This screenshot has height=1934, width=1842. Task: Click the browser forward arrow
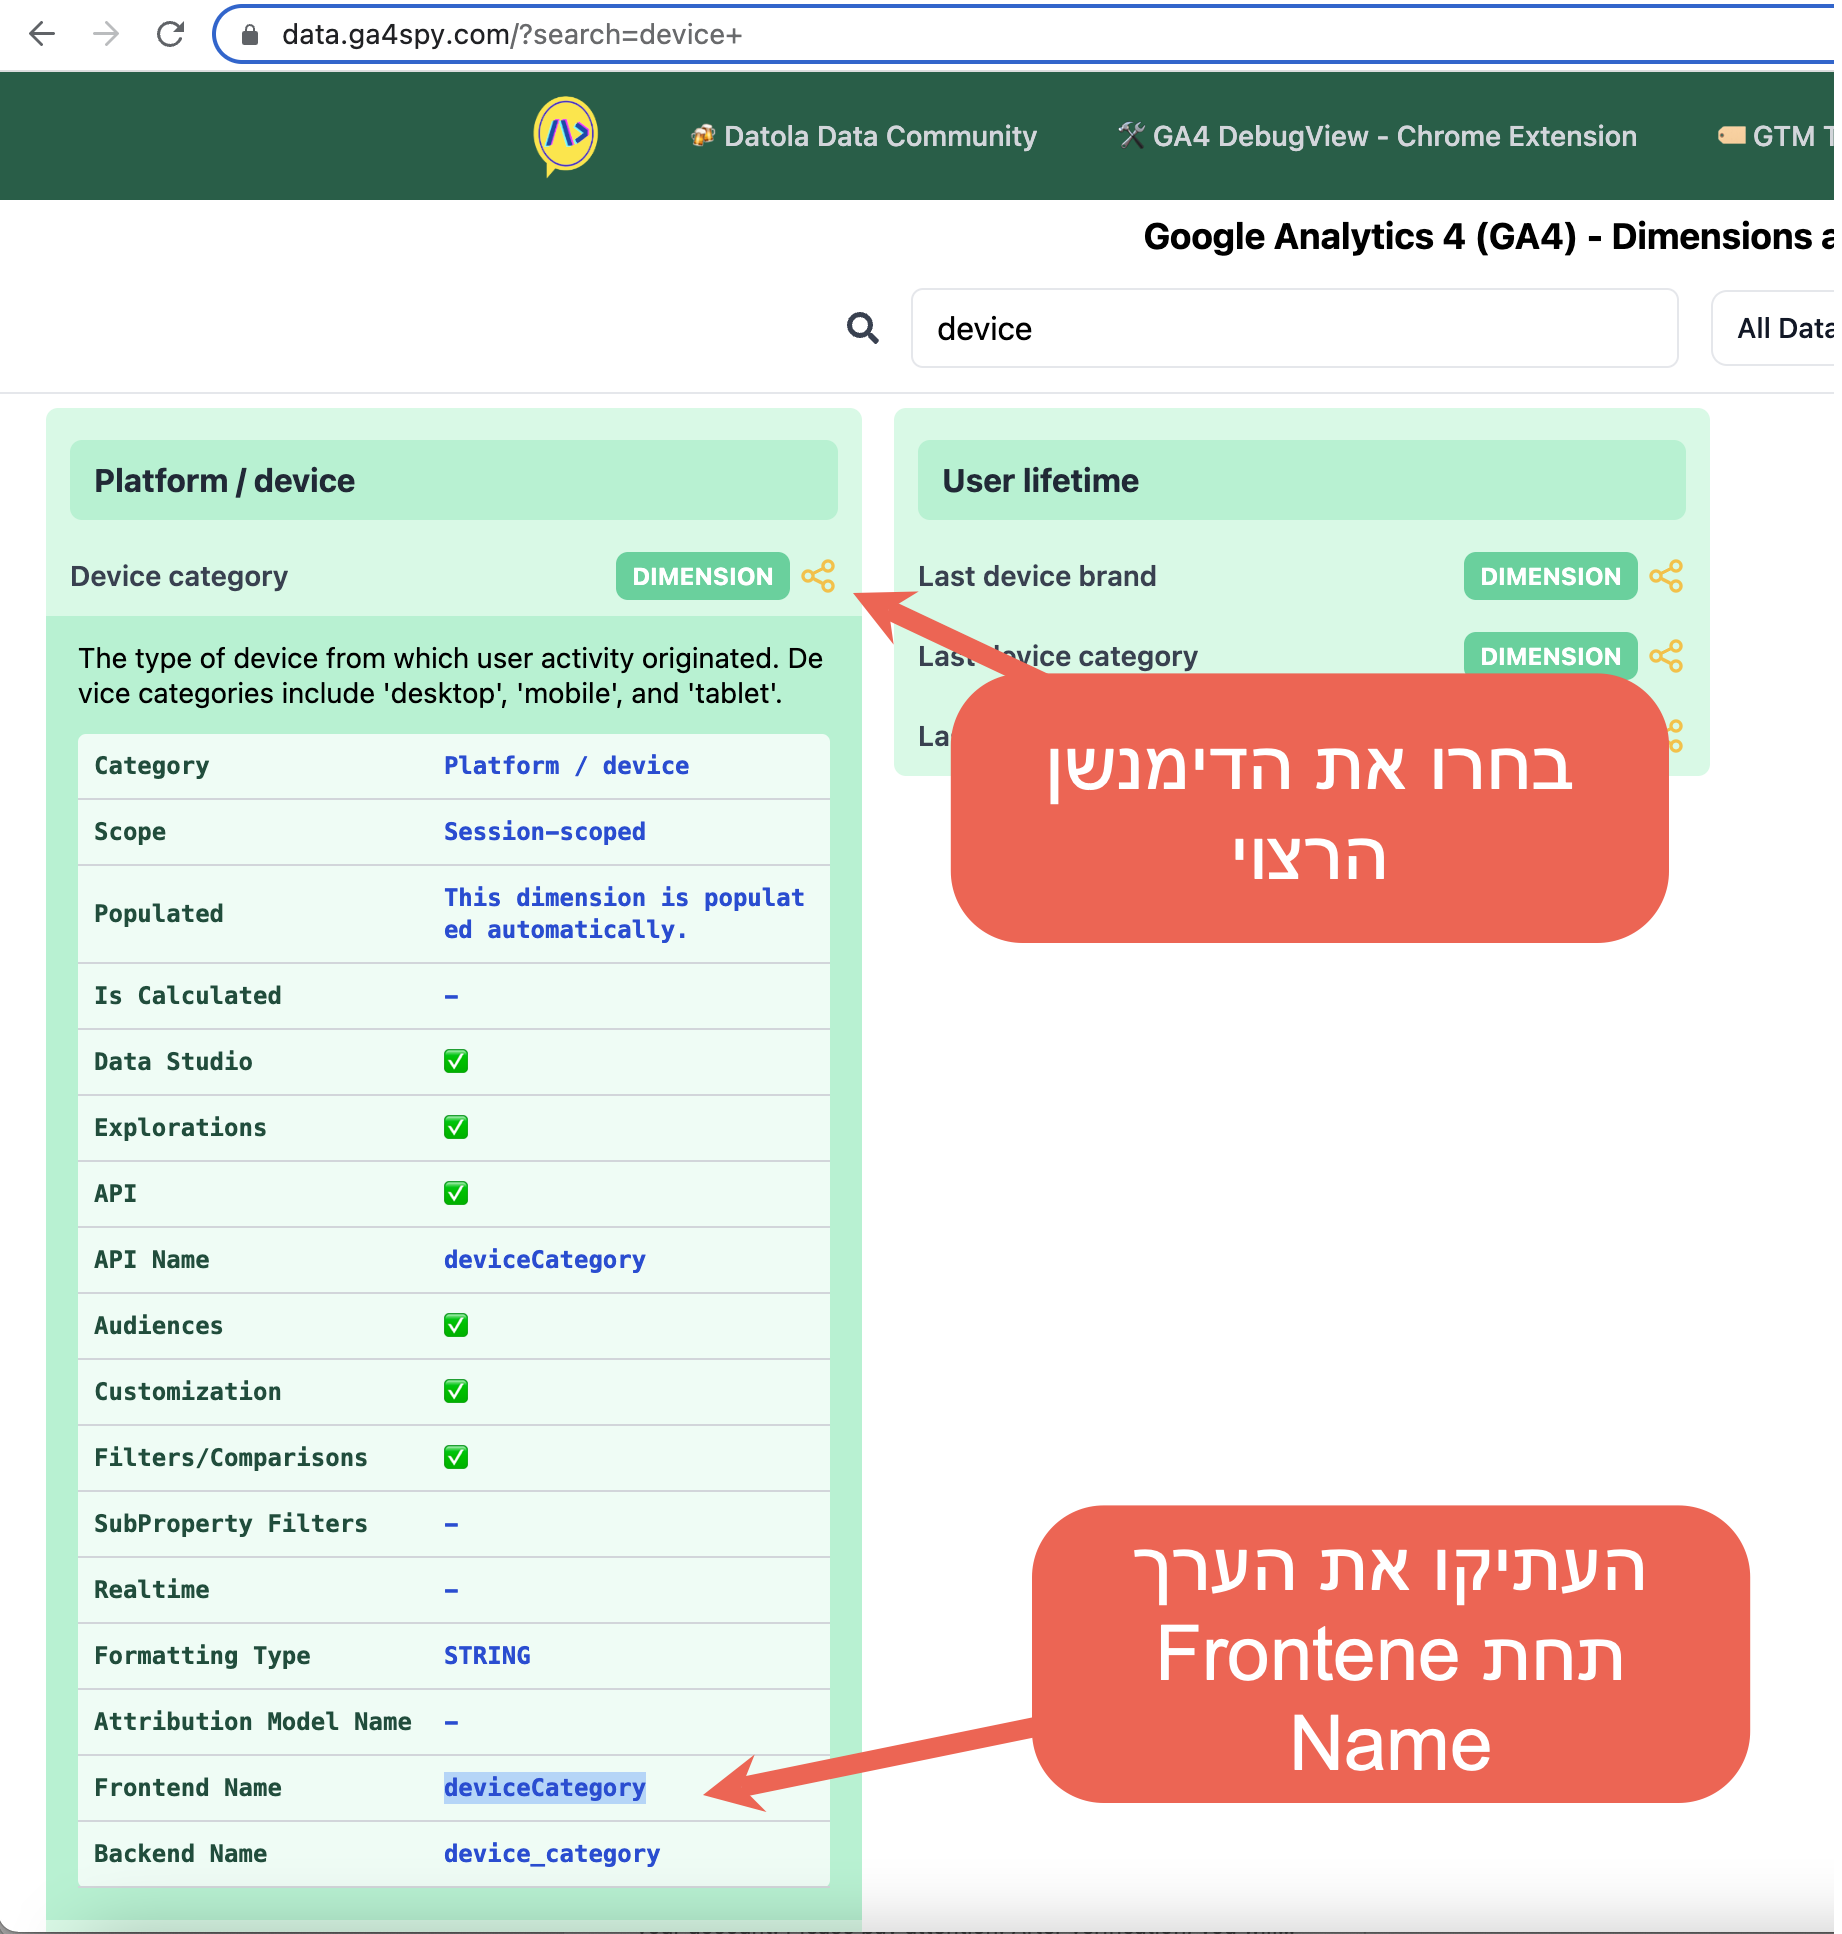pos(106,34)
